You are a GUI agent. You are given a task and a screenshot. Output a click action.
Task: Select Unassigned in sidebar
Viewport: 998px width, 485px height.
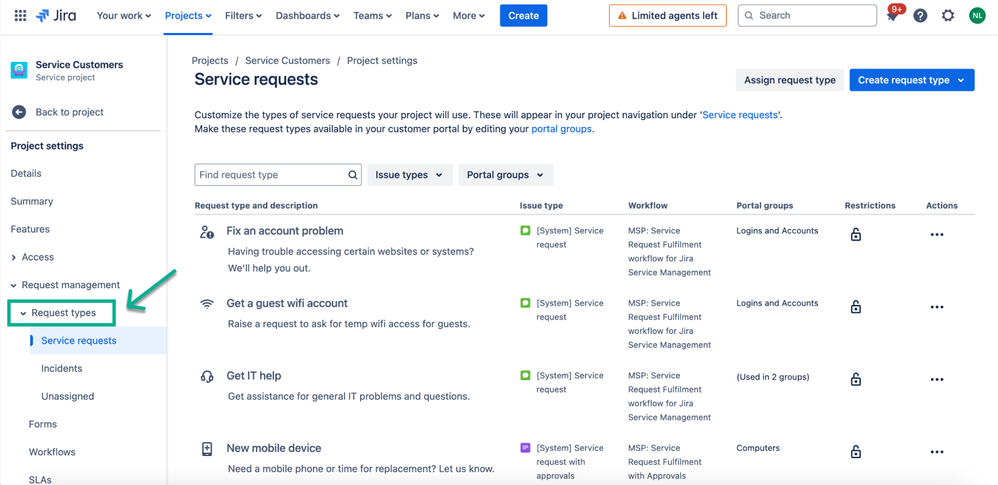tap(67, 397)
